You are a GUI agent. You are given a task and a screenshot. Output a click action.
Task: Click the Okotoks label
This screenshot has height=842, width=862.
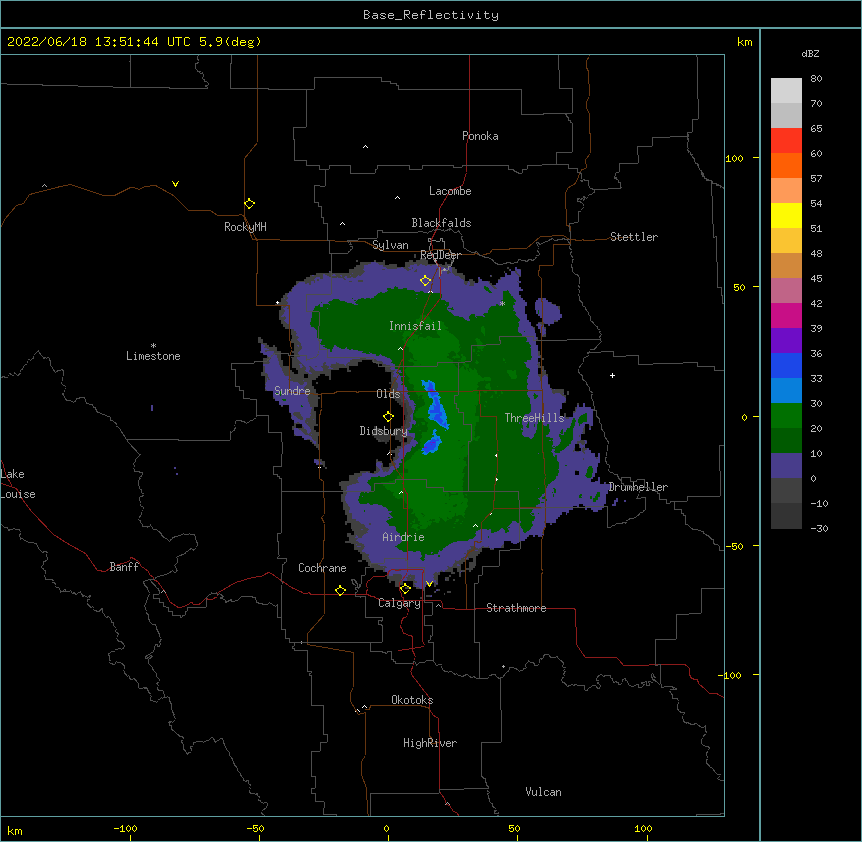tap(412, 700)
